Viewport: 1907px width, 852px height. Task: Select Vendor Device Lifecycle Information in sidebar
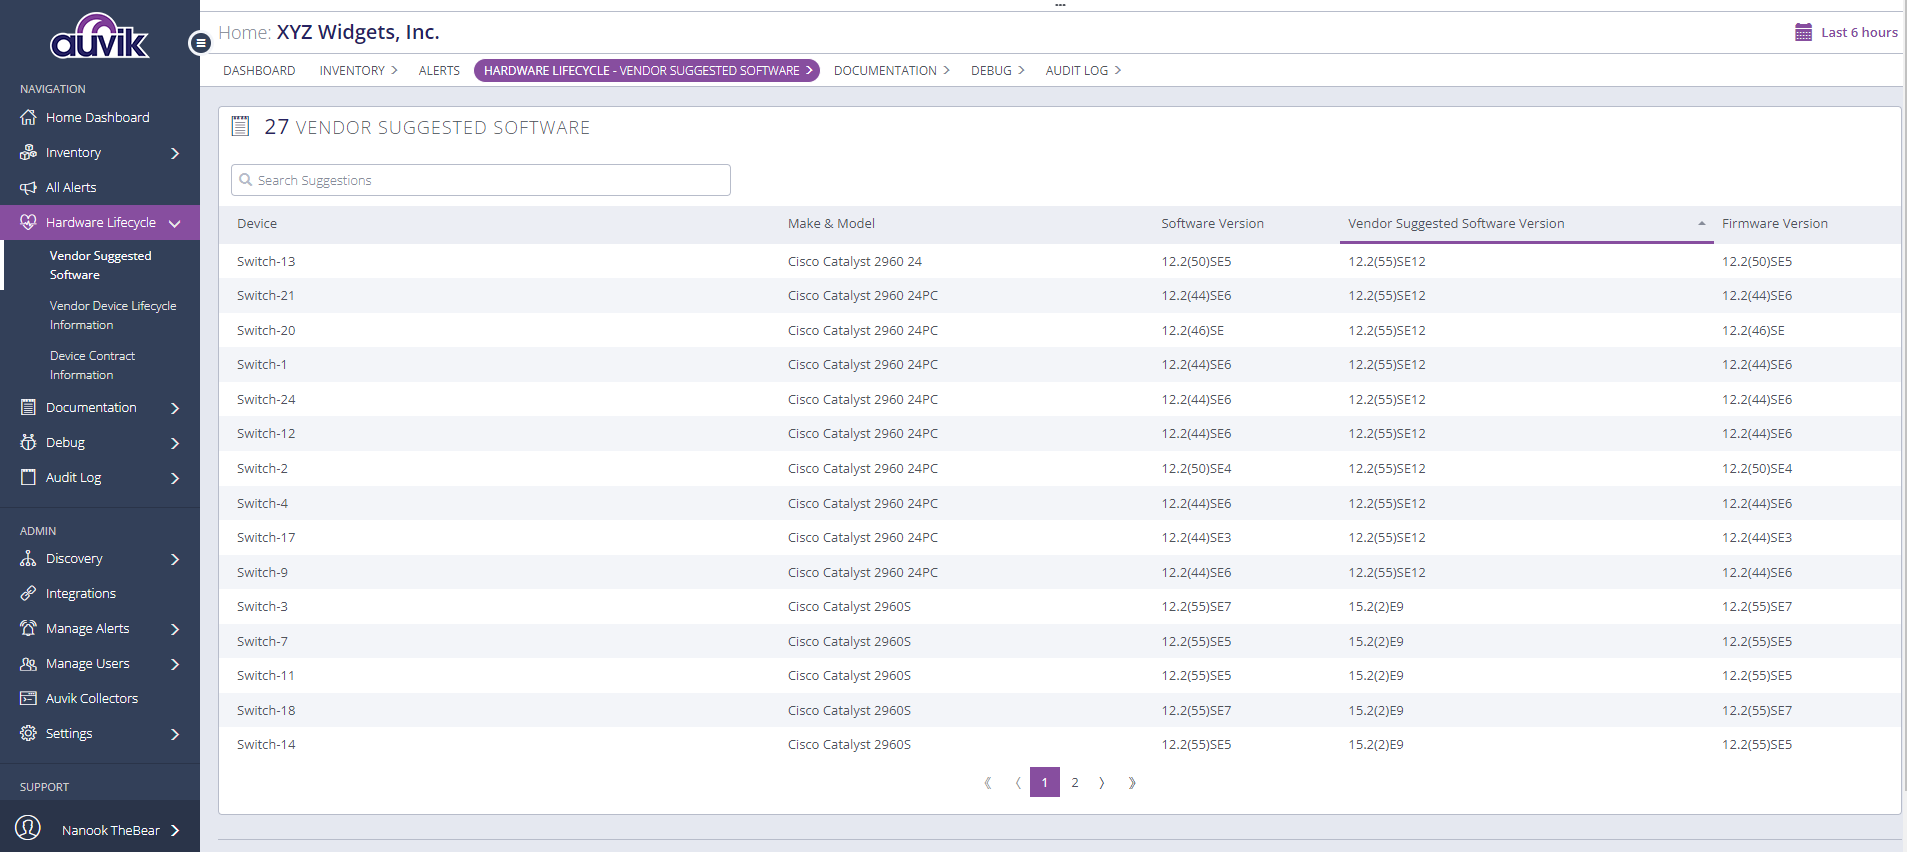pyautogui.click(x=113, y=315)
